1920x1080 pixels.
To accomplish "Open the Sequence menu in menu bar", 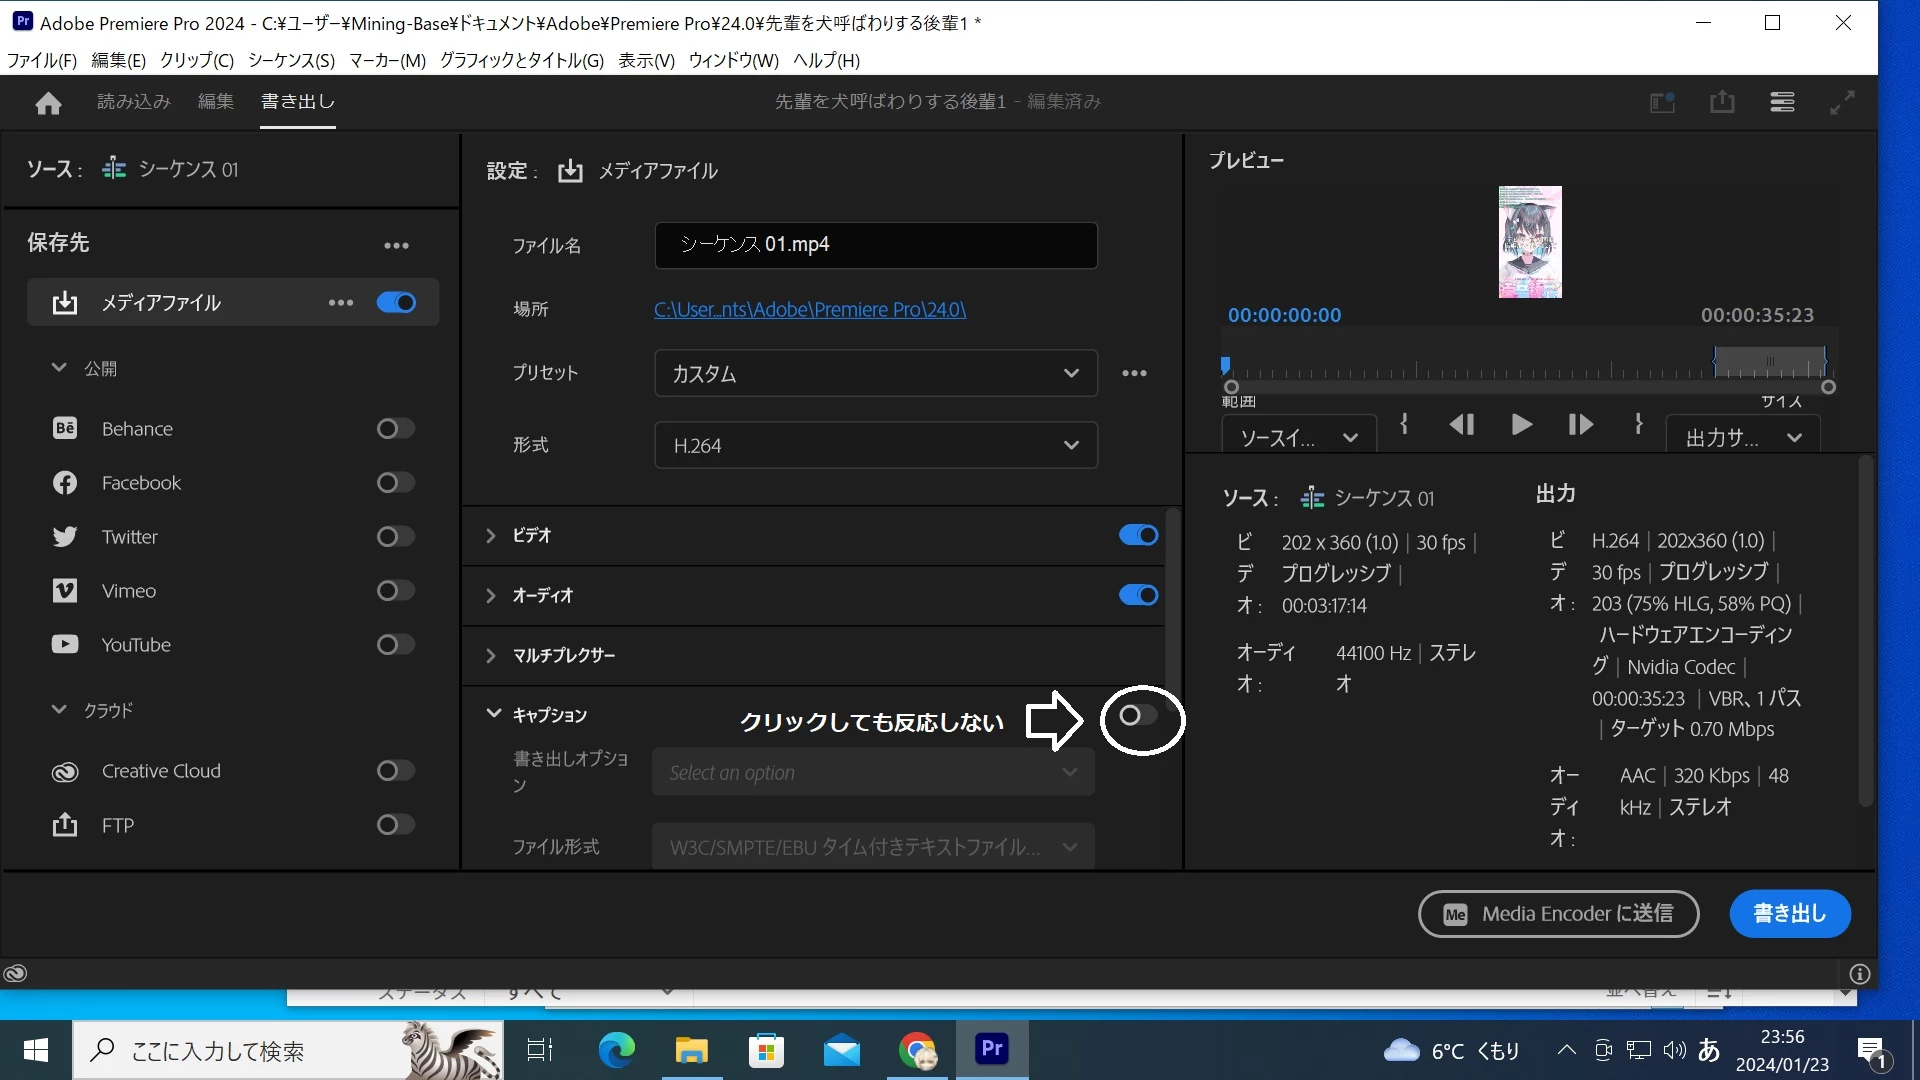I will (x=291, y=60).
